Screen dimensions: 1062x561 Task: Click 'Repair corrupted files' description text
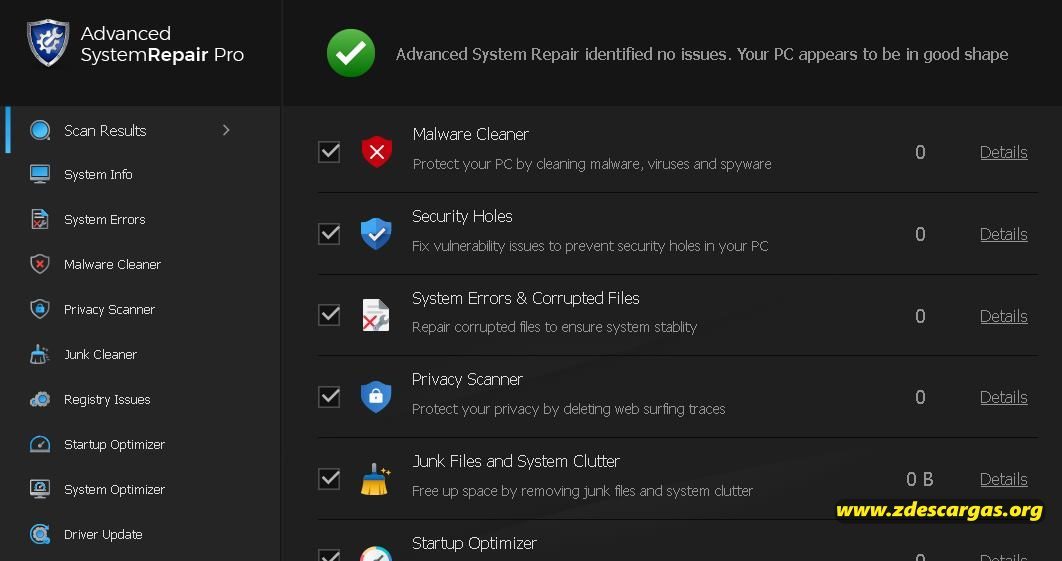(554, 327)
